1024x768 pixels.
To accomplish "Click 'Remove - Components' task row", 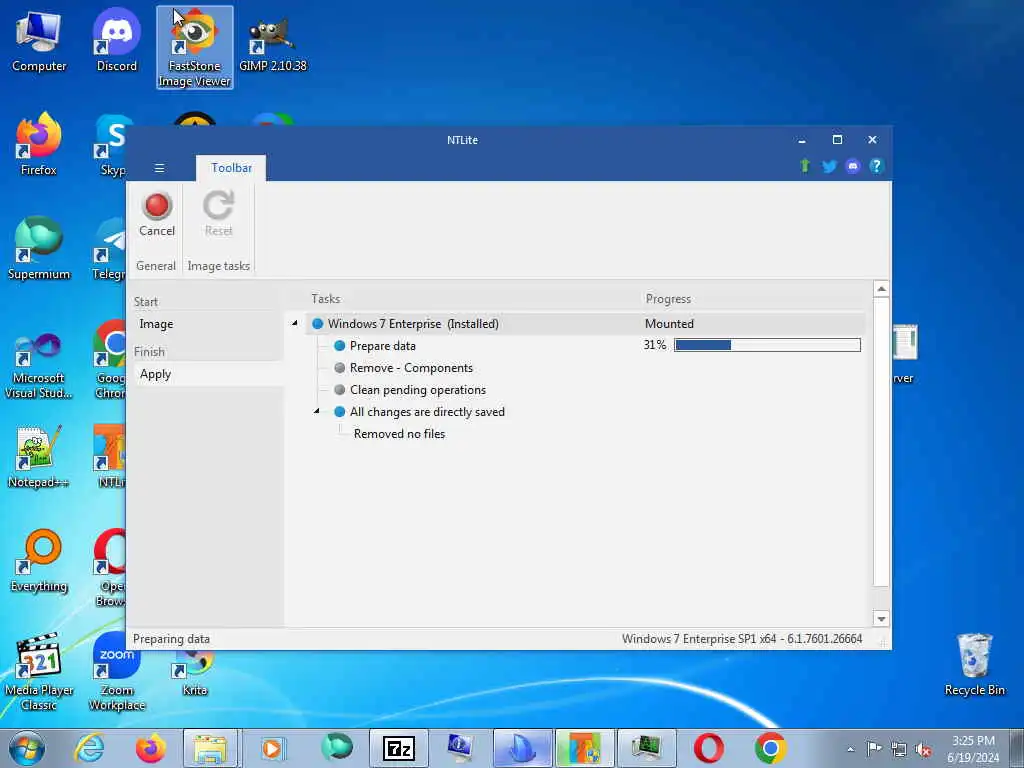I will 411,368.
